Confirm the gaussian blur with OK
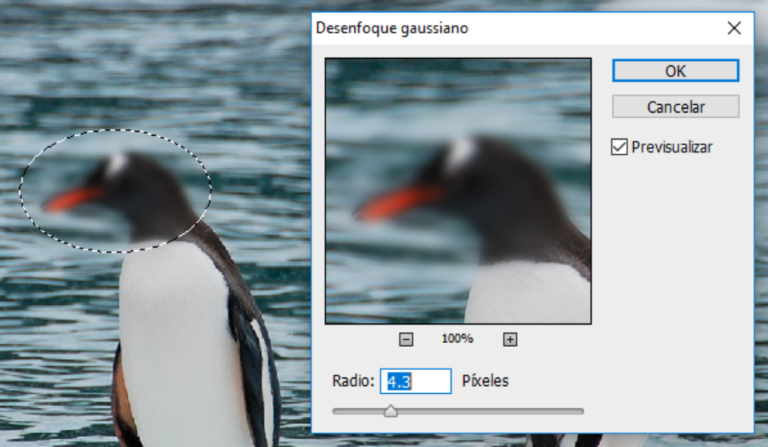This screenshot has height=447, width=768. 675,71
